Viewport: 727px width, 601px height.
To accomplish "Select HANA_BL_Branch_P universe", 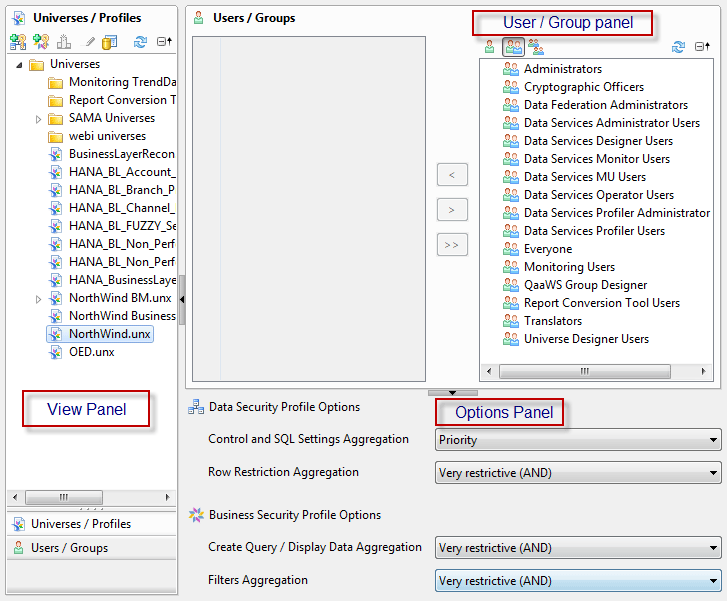I will [x=121, y=190].
